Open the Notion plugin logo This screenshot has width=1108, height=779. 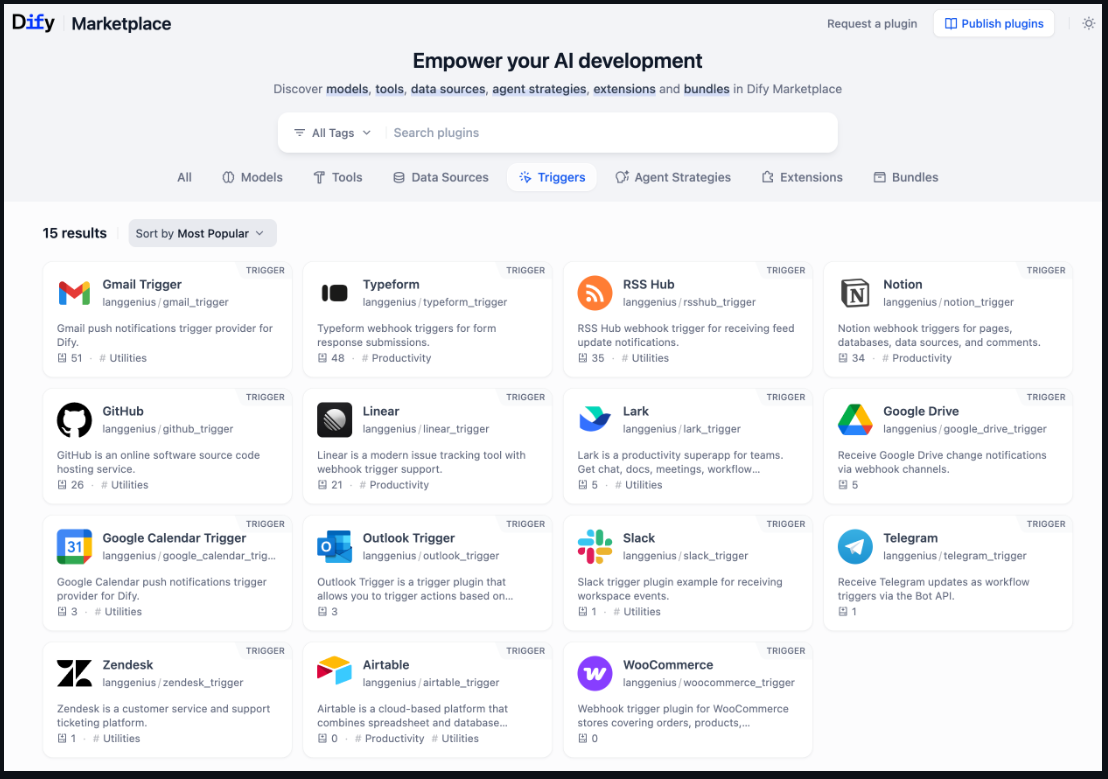[855, 293]
